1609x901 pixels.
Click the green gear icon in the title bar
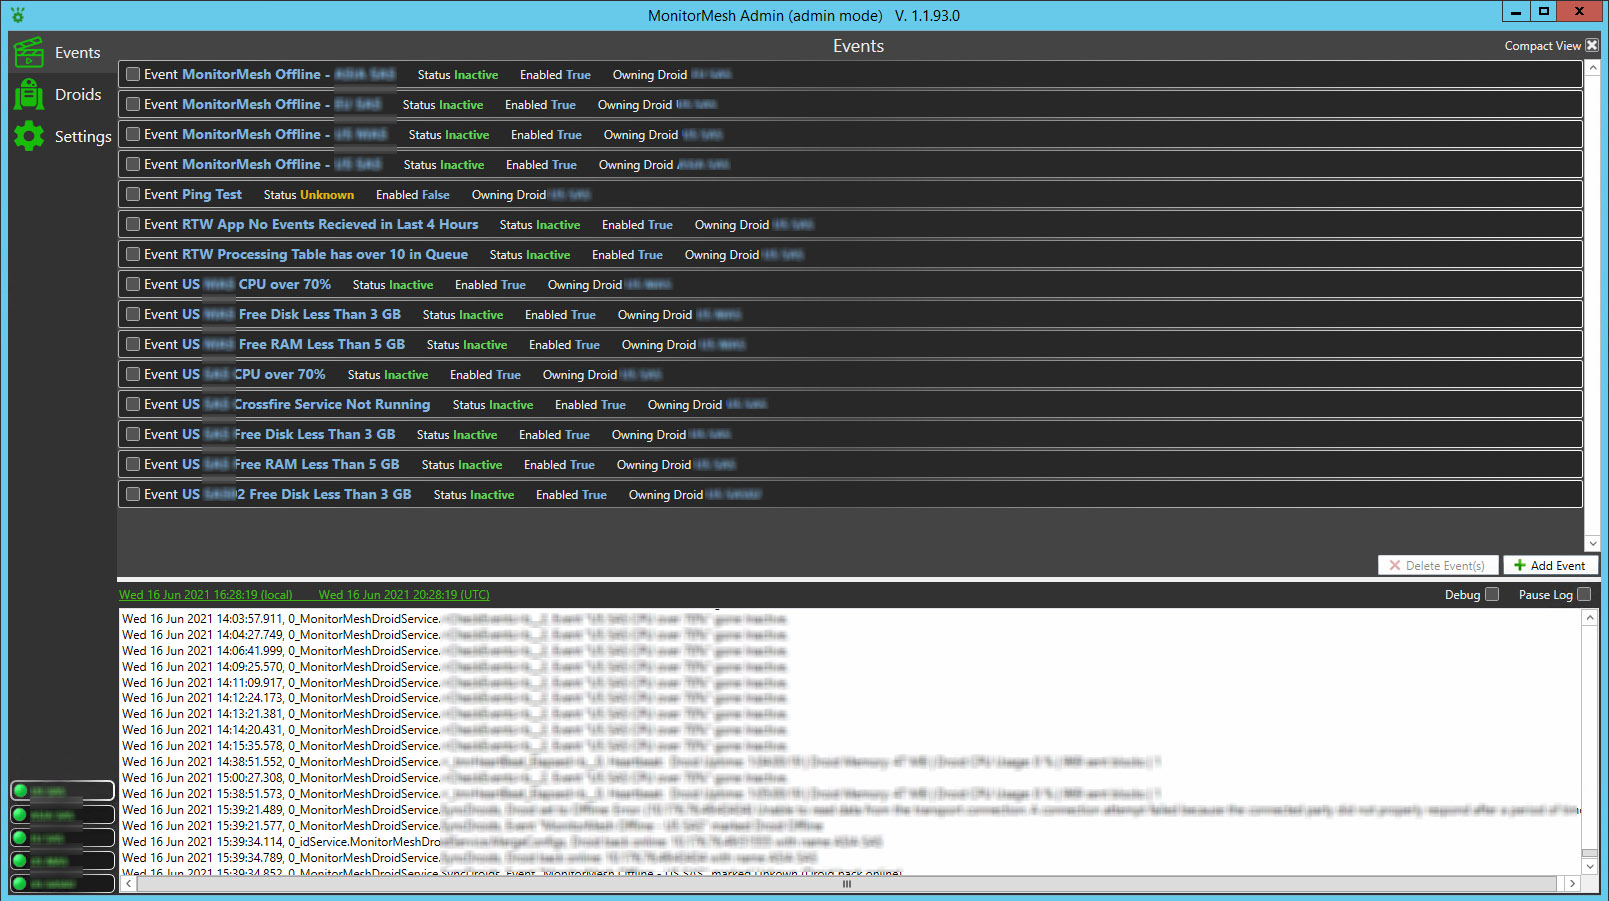[16, 15]
